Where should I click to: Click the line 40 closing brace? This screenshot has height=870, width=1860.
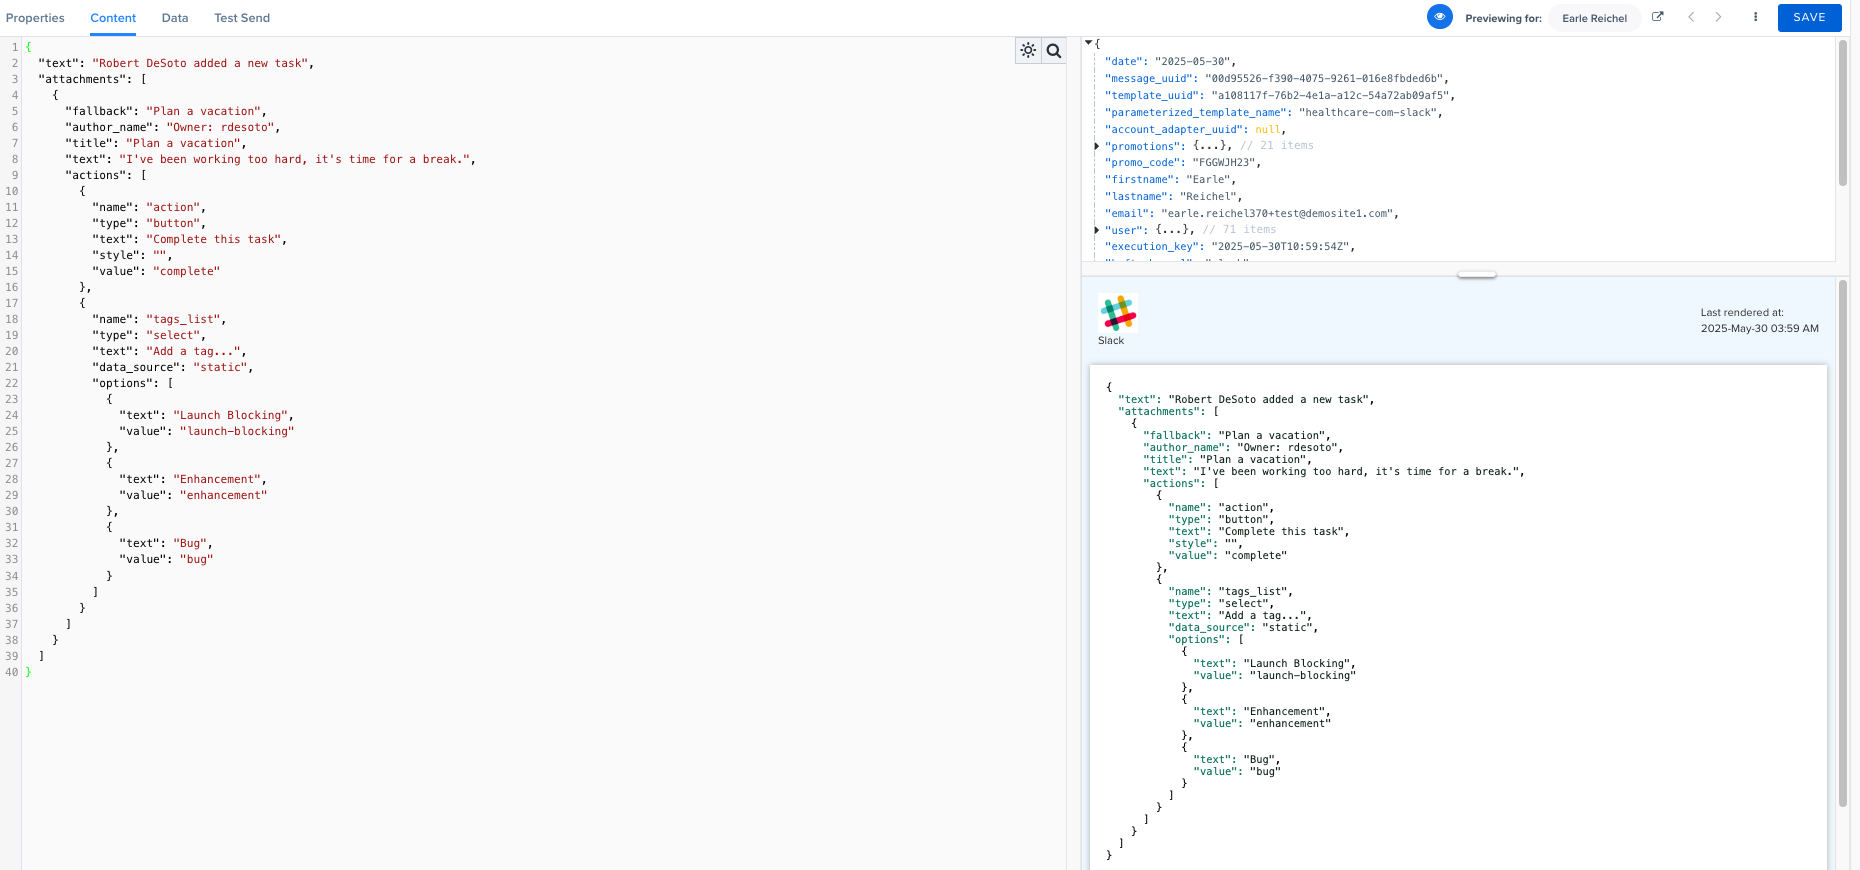coord(28,672)
